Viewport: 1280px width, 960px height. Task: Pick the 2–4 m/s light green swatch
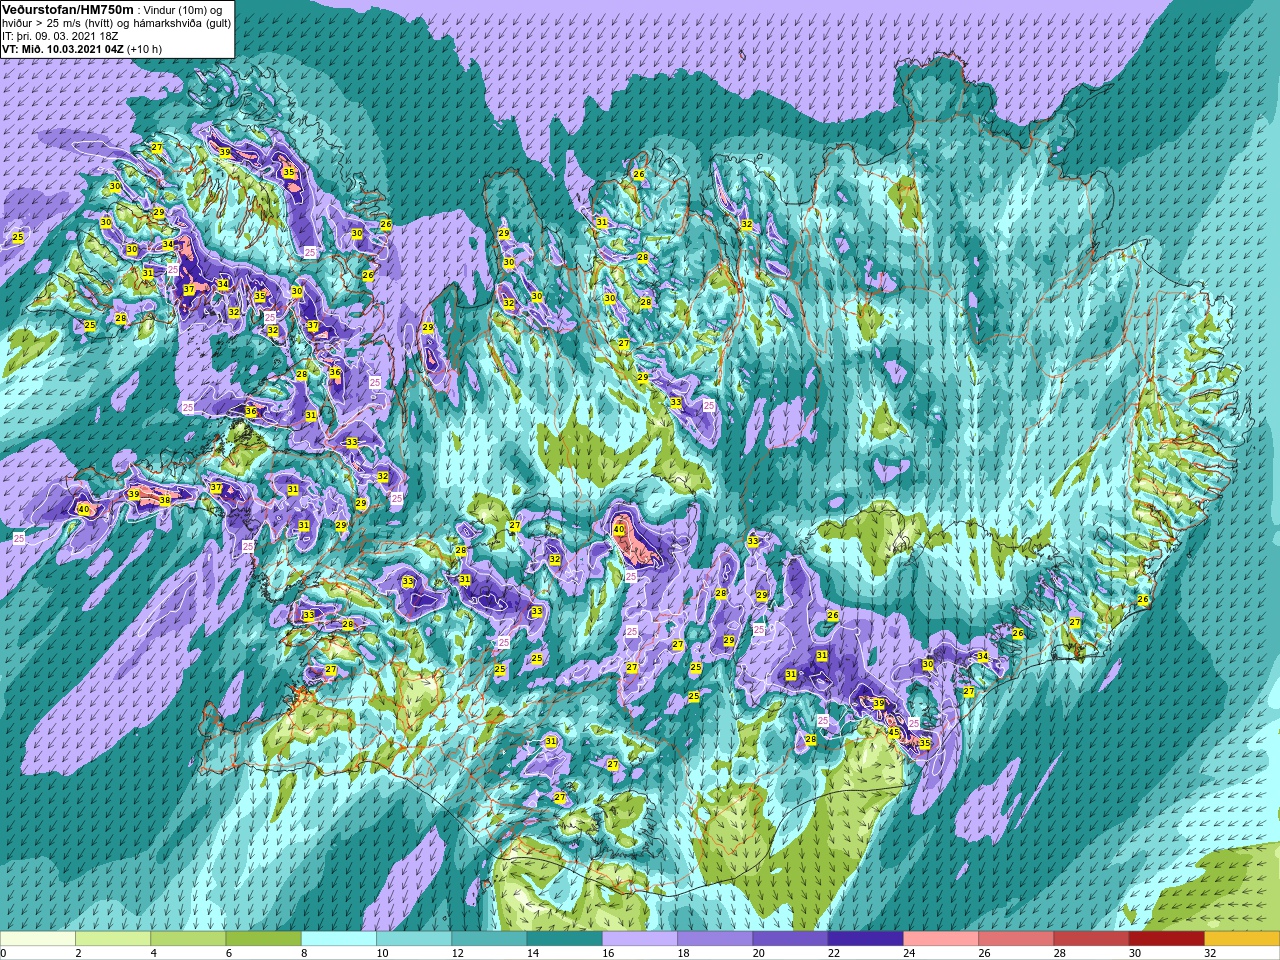[113, 939]
